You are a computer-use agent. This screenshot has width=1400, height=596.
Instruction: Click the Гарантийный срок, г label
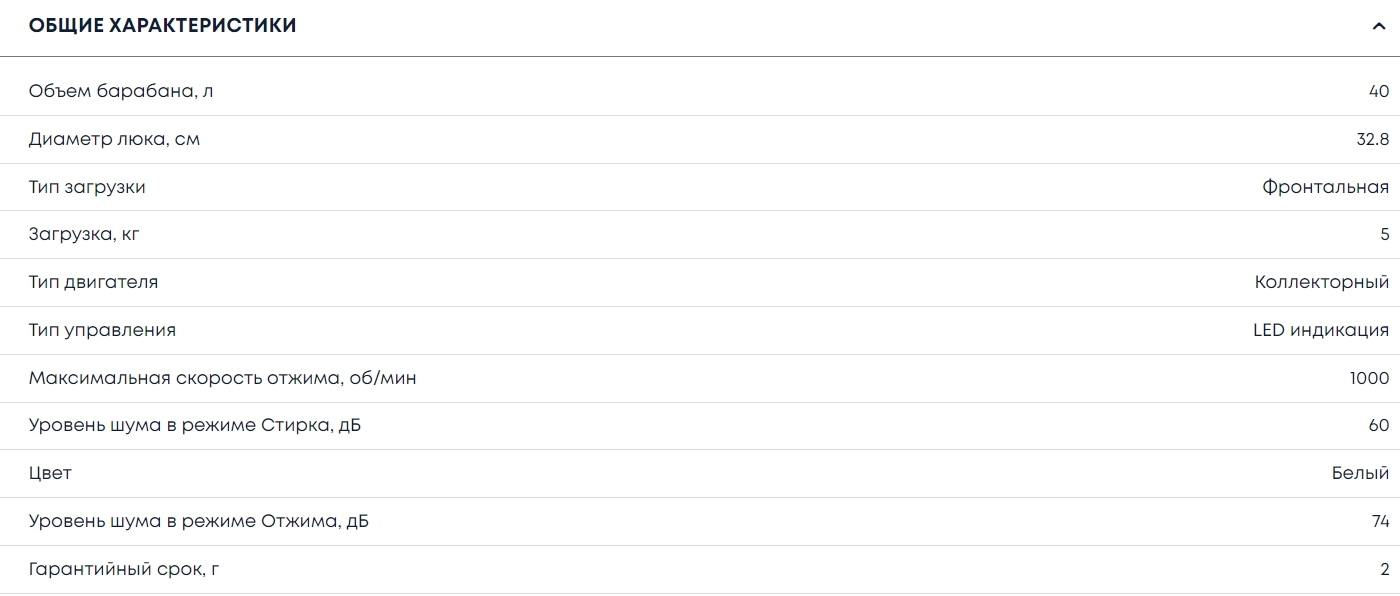click(x=123, y=569)
